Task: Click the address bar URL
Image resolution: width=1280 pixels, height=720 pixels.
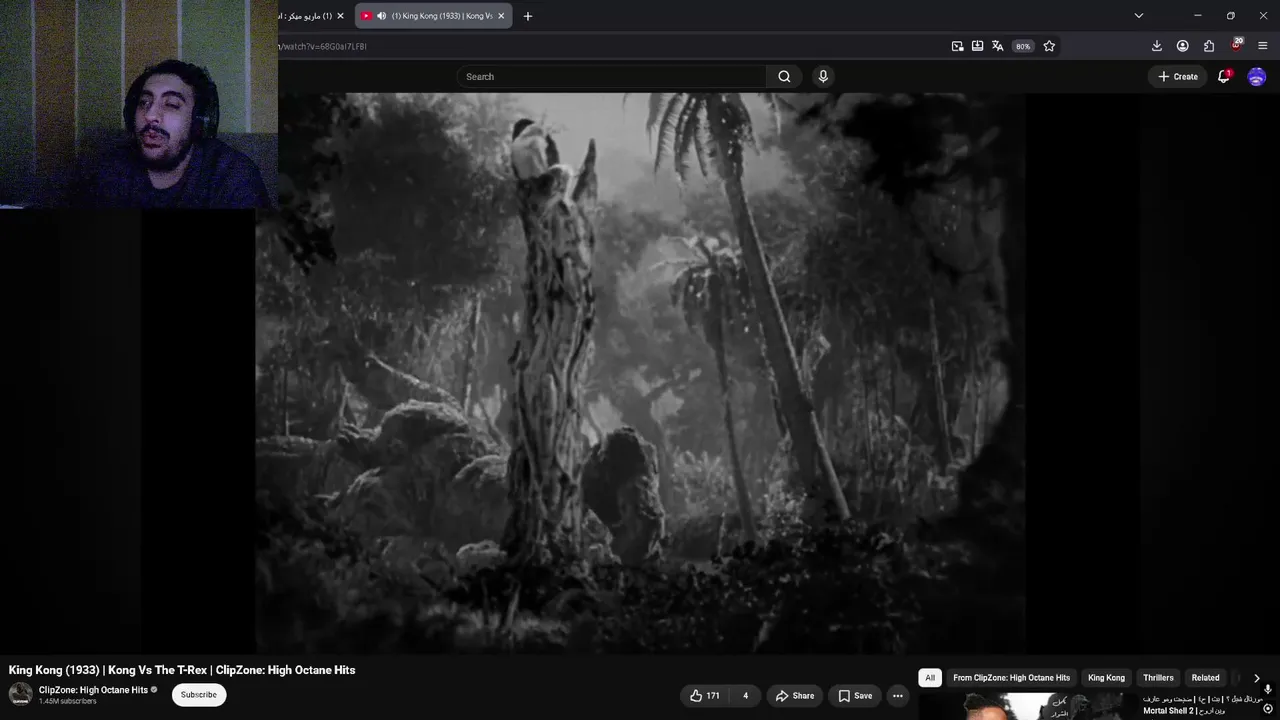Action: coord(322,46)
